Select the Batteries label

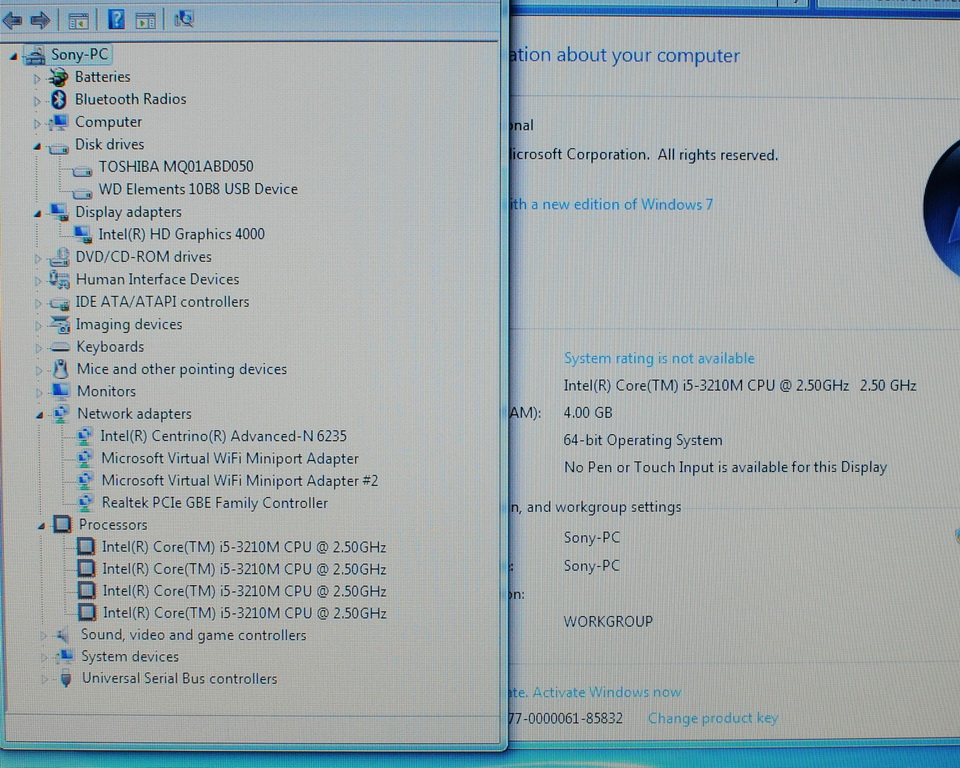pyautogui.click(x=102, y=77)
